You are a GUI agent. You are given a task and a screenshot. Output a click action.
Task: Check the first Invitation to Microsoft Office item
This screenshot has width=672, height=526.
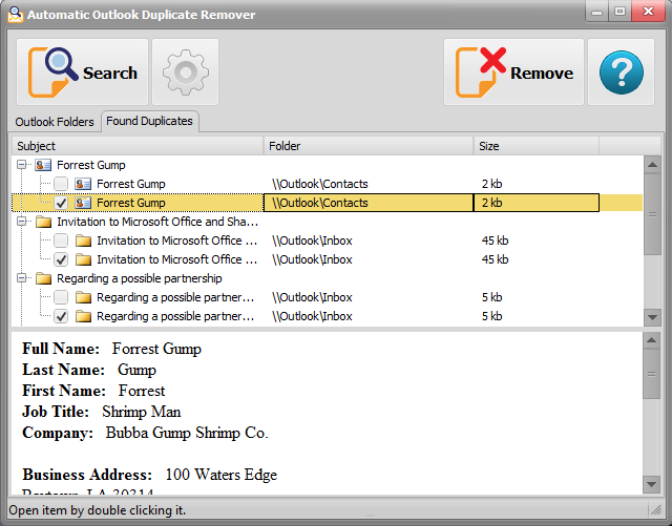61,240
